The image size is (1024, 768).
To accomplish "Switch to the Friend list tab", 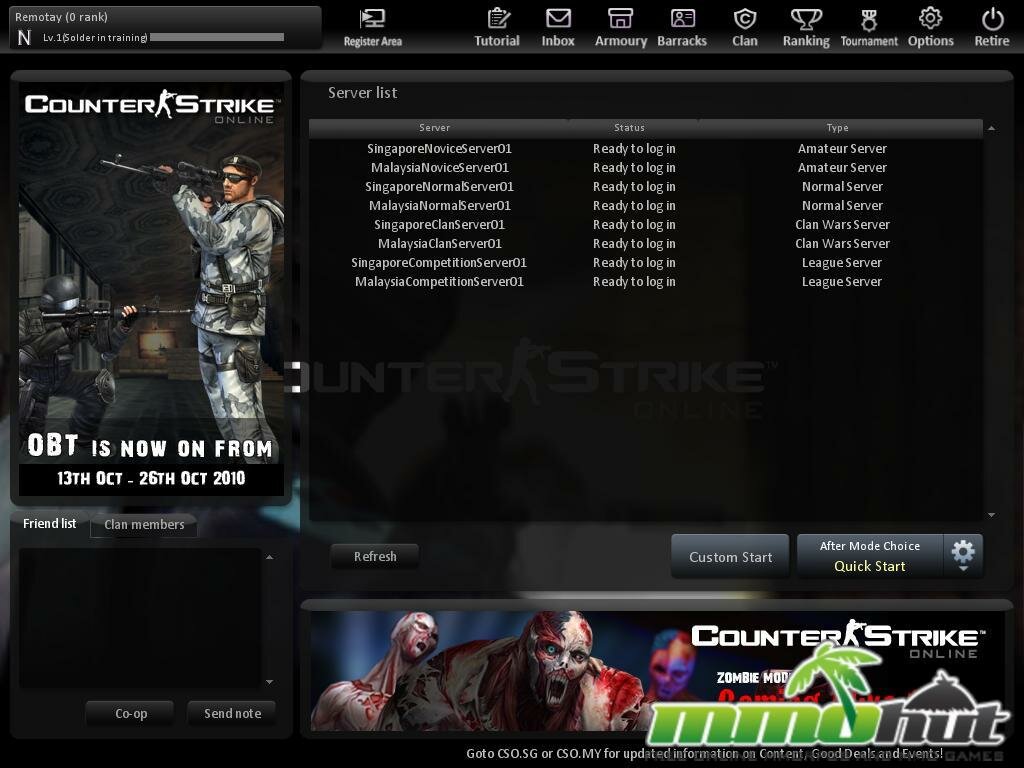I will 50,524.
